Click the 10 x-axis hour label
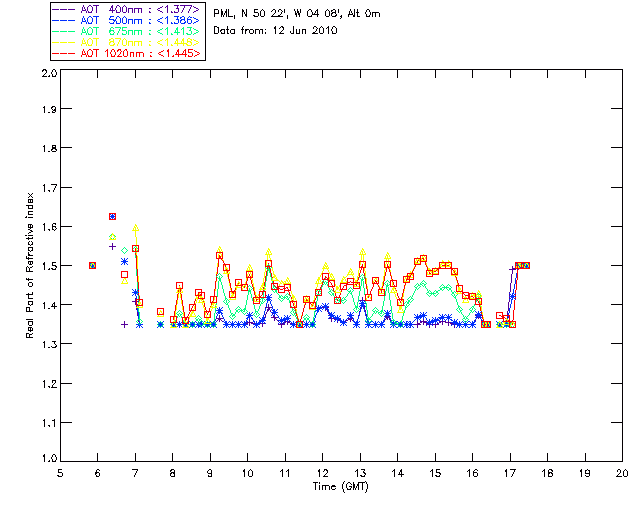640x512 pixels. (248, 473)
